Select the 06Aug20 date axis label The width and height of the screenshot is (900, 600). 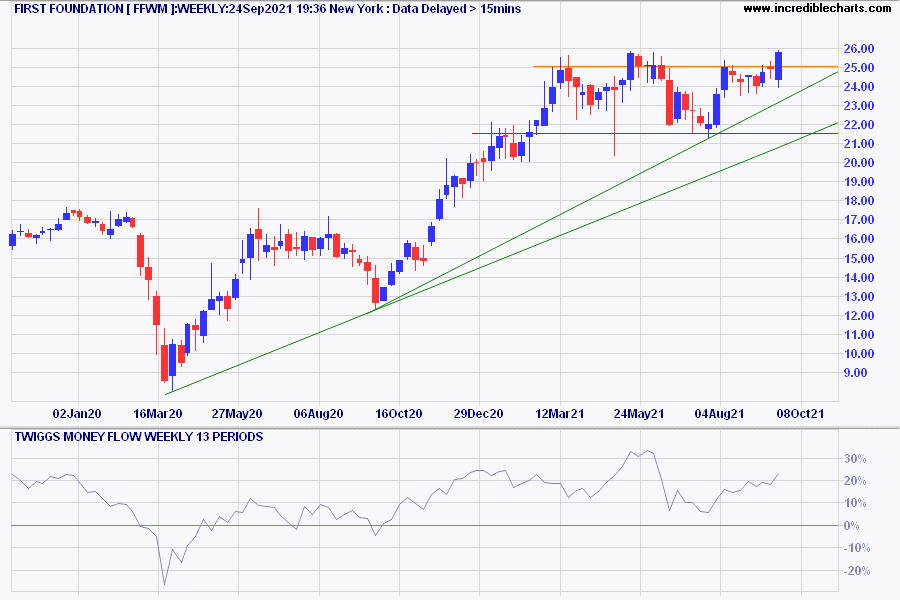pyautogui.click(x=318, y=414)
